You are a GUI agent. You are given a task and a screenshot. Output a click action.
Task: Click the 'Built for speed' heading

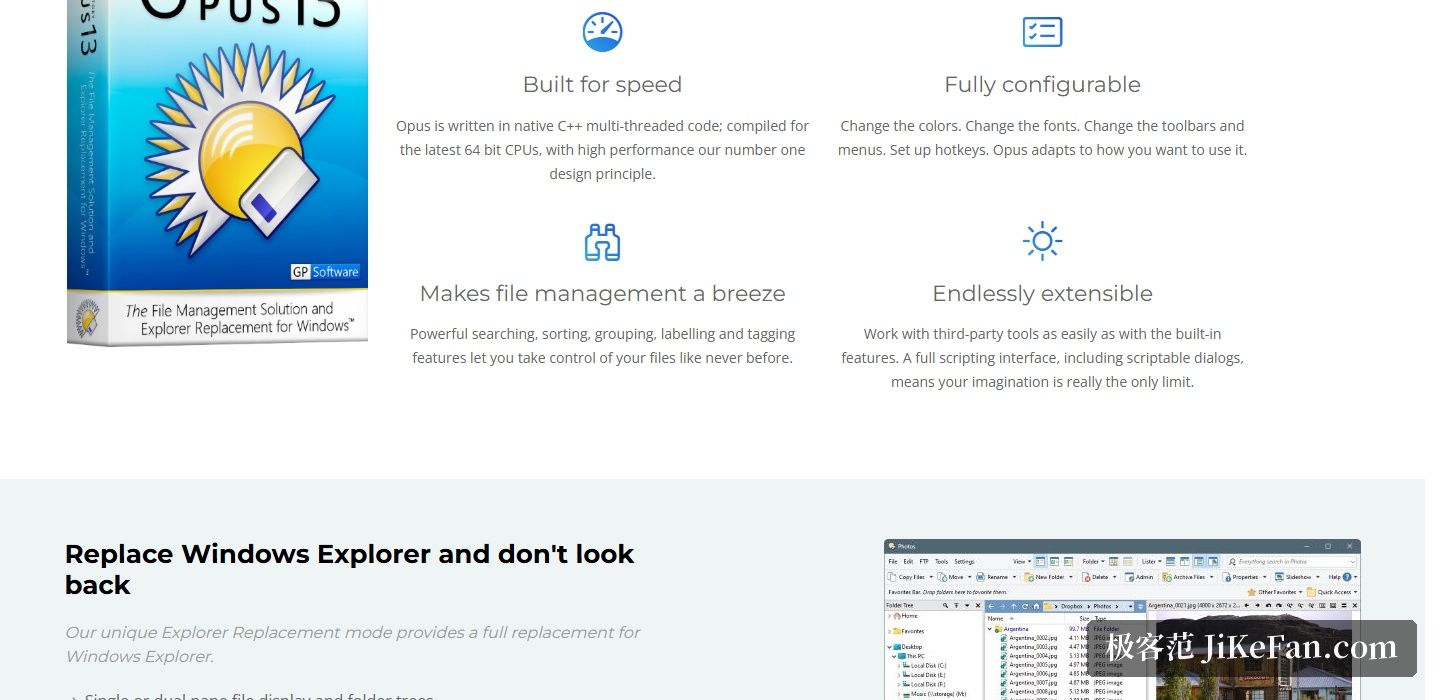(602, 85)
